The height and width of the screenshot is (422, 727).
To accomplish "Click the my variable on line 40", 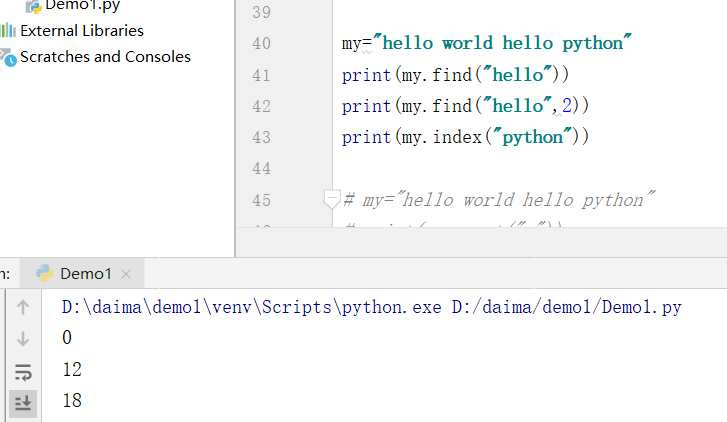I will tap(351, 44).
